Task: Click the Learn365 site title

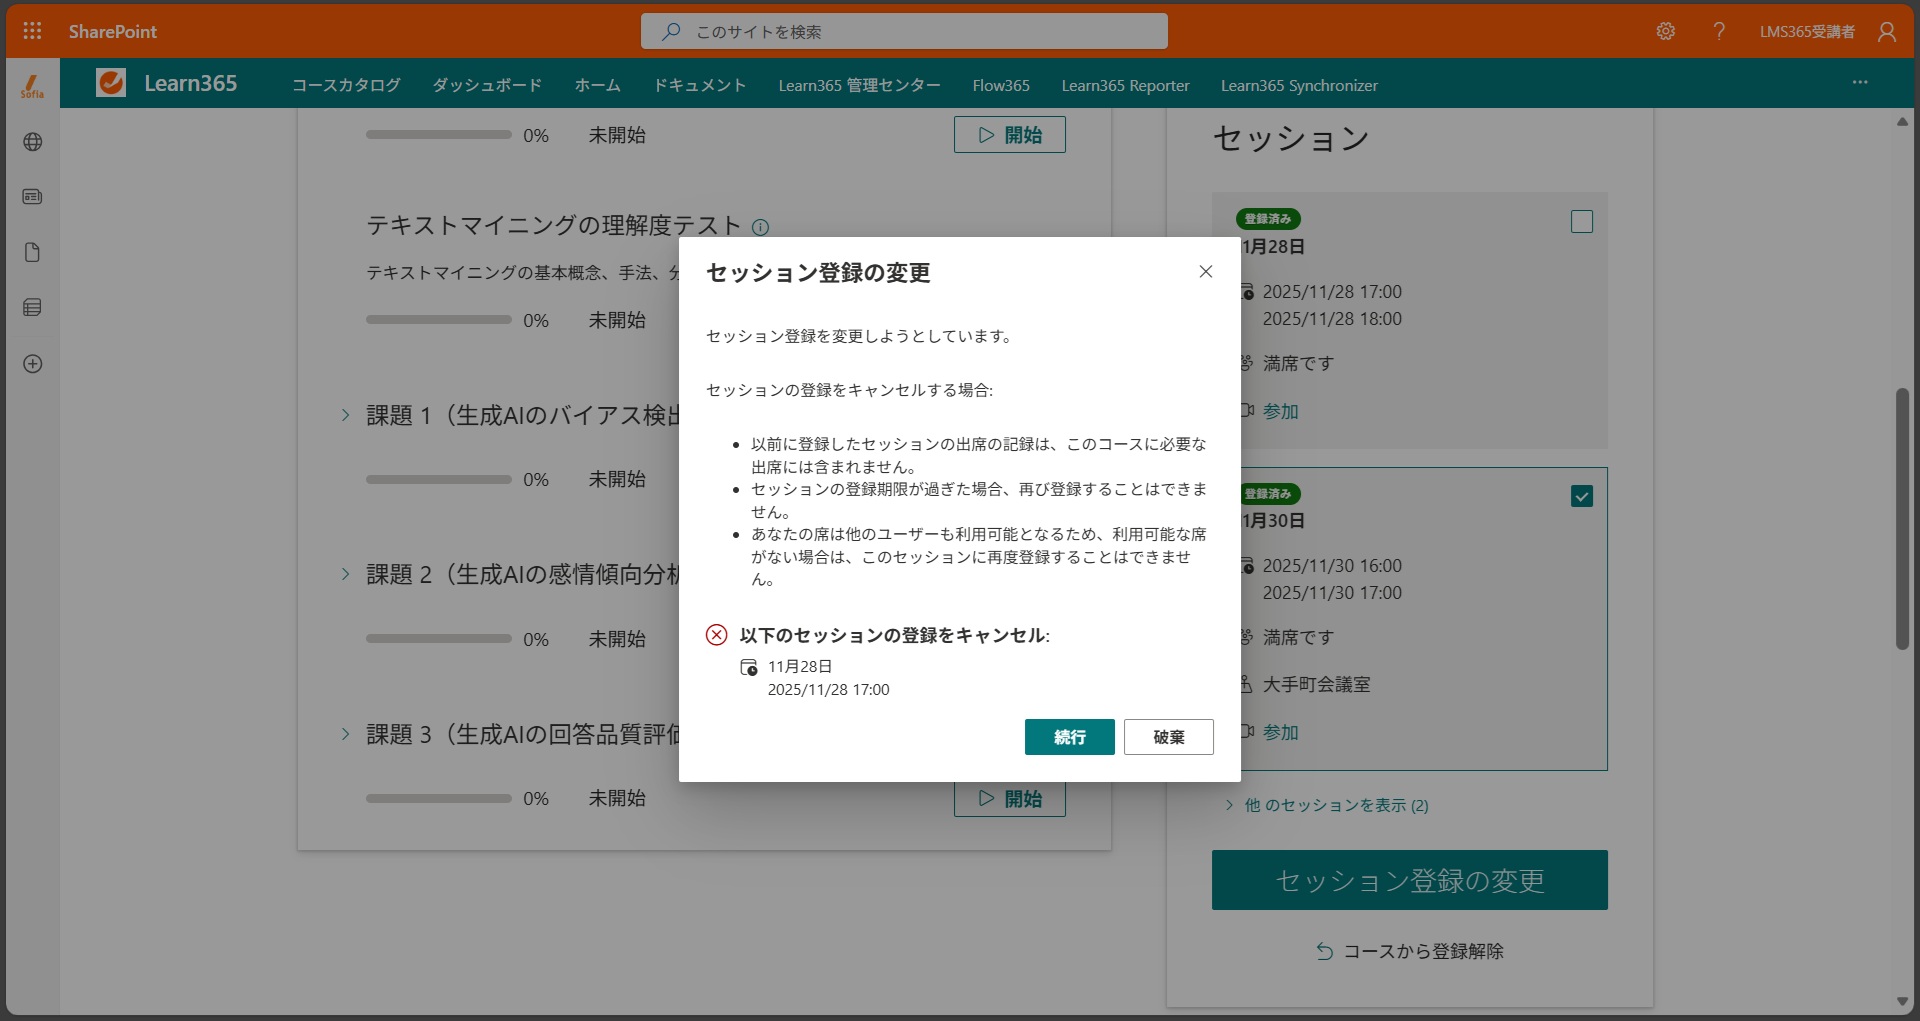Action: click(x=190, y=83)
